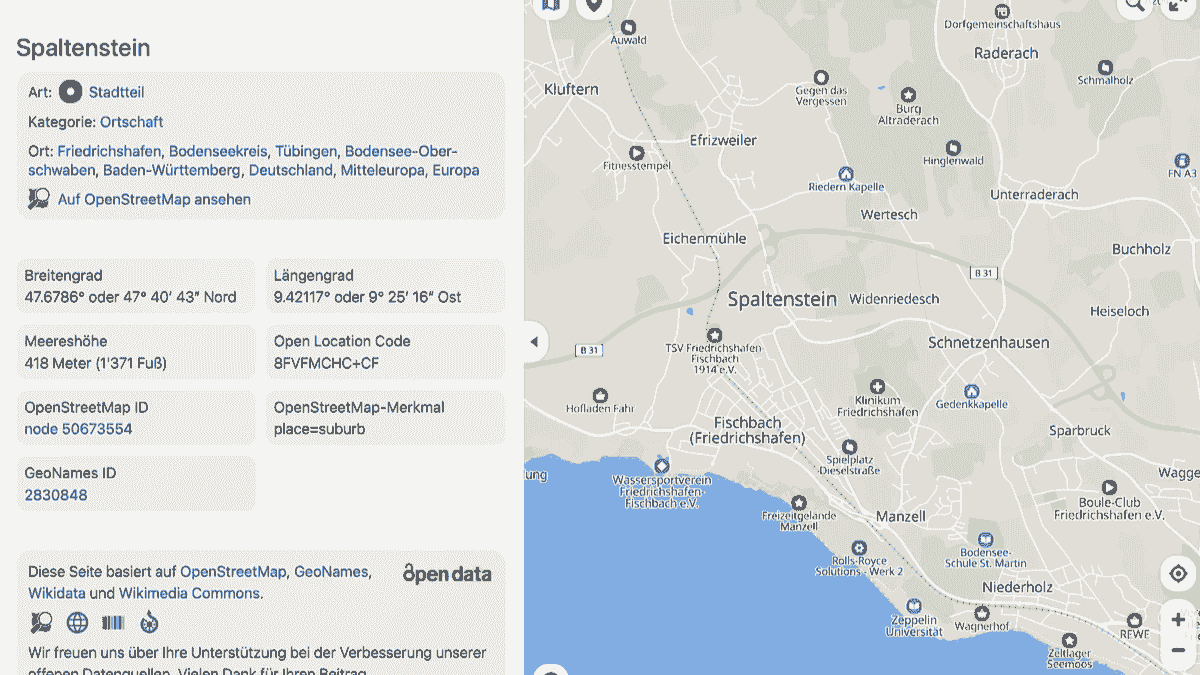The width and height of the screenshot is (1200, 675).
Task: Locate my position on the map
Action: [1178, 574]
